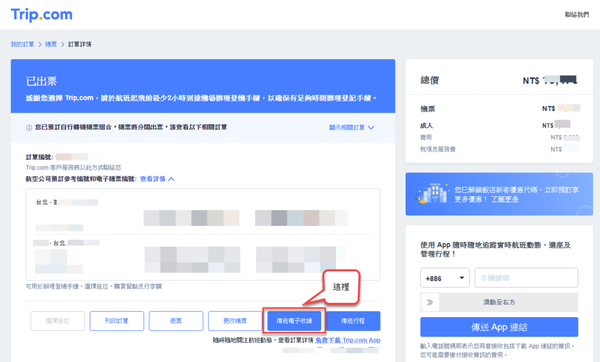Click 選擇座位 button
600x362 pixels.
pos(57,321)
